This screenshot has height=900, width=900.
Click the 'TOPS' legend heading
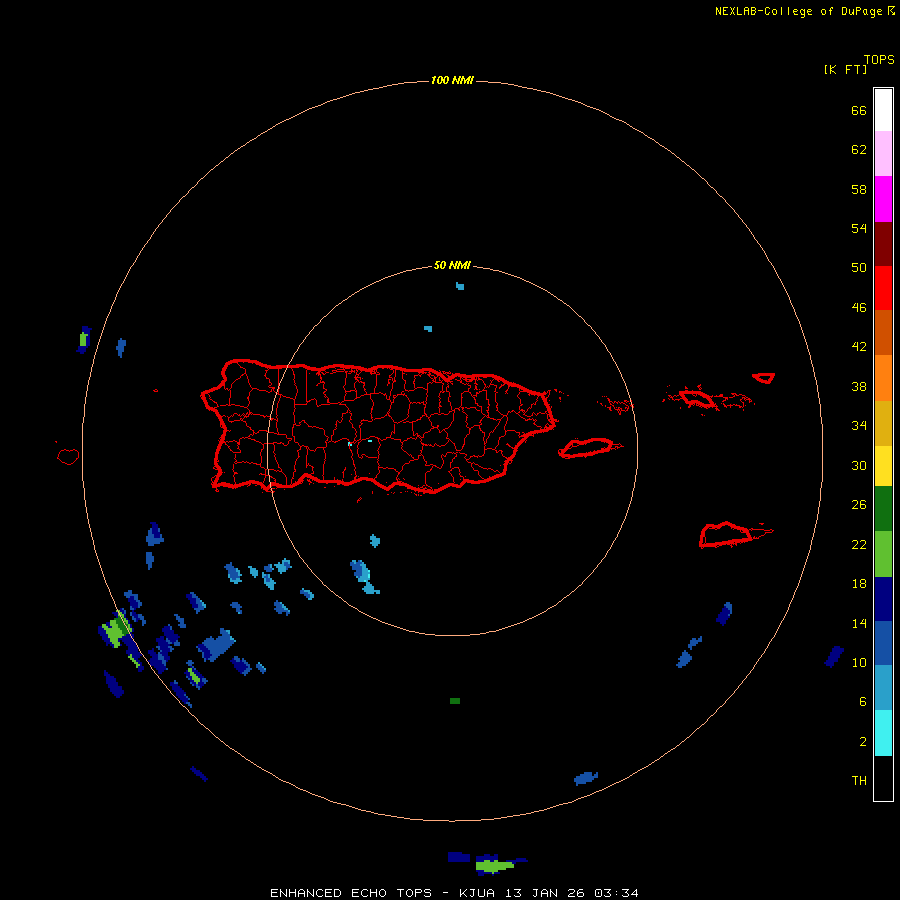pos(879,60)
